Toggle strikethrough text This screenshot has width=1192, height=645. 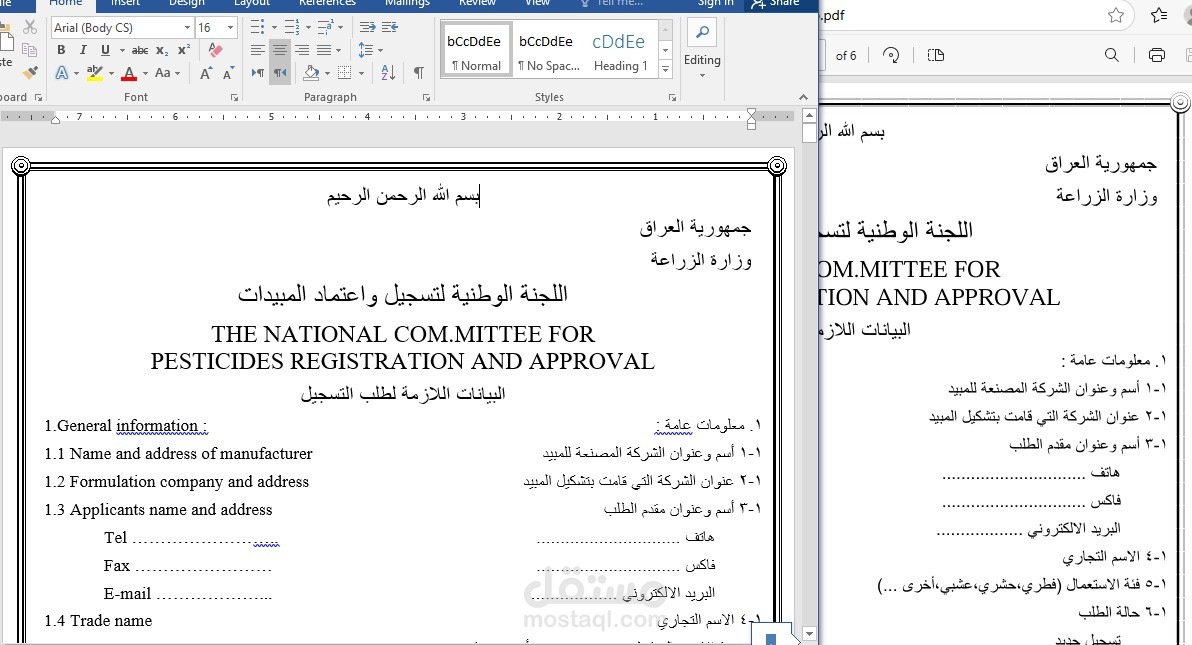coord(140,50)
